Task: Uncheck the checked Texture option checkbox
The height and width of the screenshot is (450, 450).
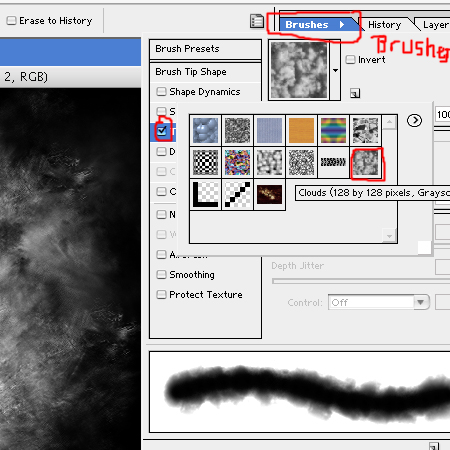Action: tap(162, 131)
